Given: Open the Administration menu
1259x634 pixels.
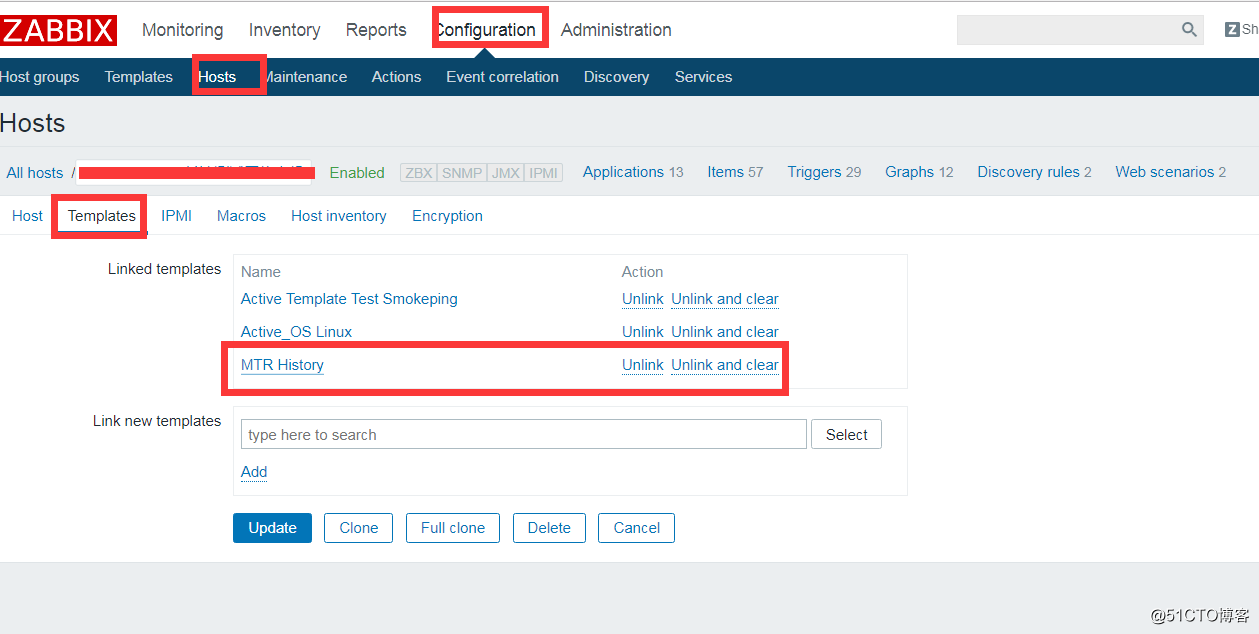Looking at the screenshot, I should point(616,30).
